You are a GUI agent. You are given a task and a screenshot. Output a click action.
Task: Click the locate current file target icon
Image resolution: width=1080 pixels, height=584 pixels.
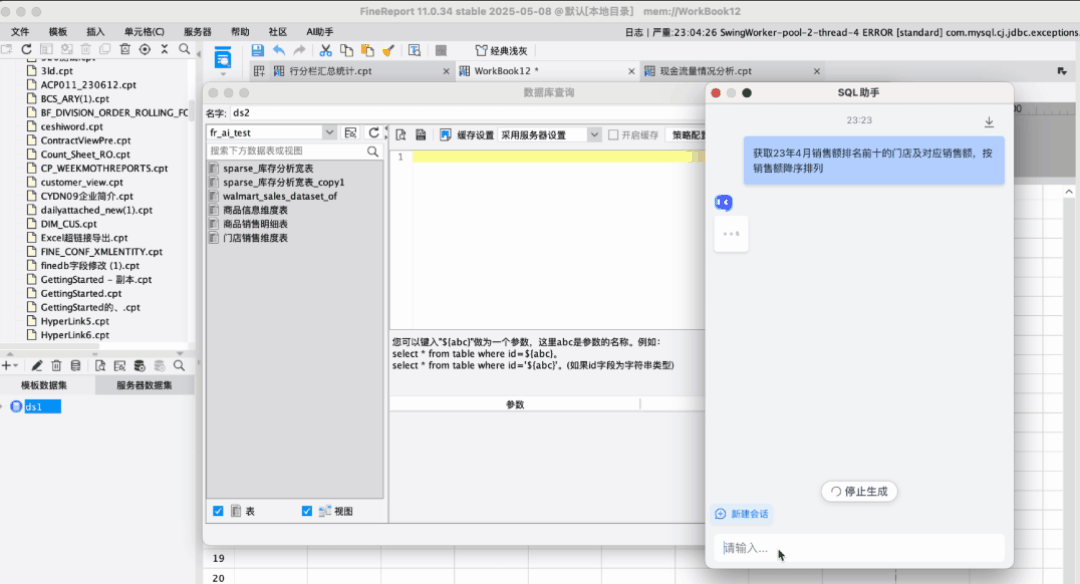coord(145,49)
